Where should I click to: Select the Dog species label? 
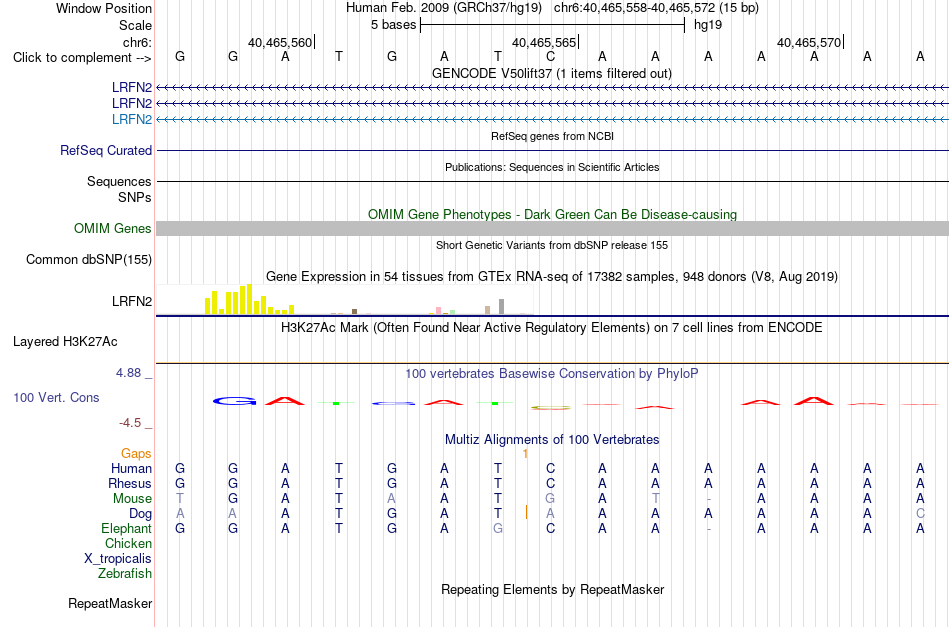coord(141,514)
